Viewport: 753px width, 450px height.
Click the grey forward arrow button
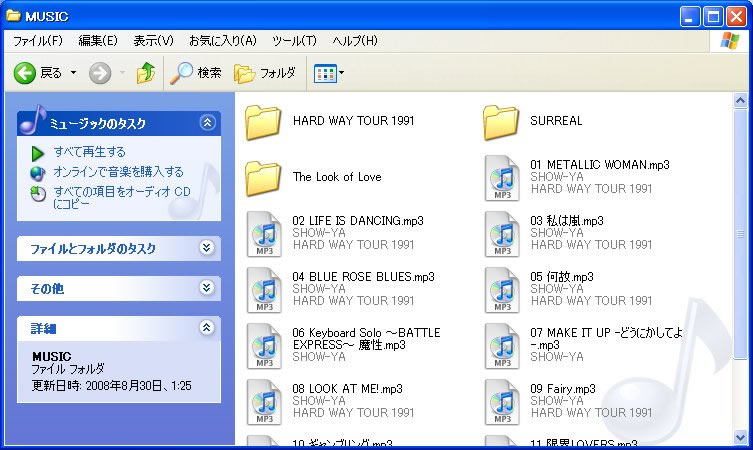100,73
